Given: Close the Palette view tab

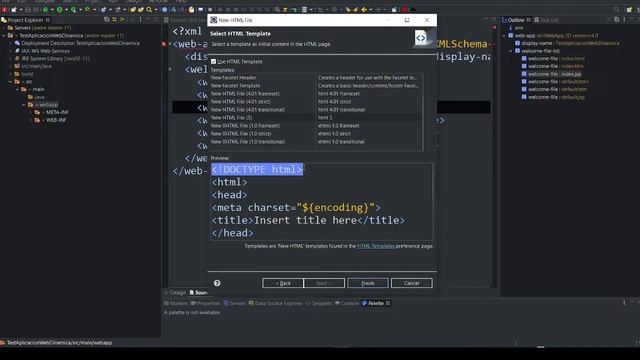Looking at the screenshot, I should click(x=388, y=303).
